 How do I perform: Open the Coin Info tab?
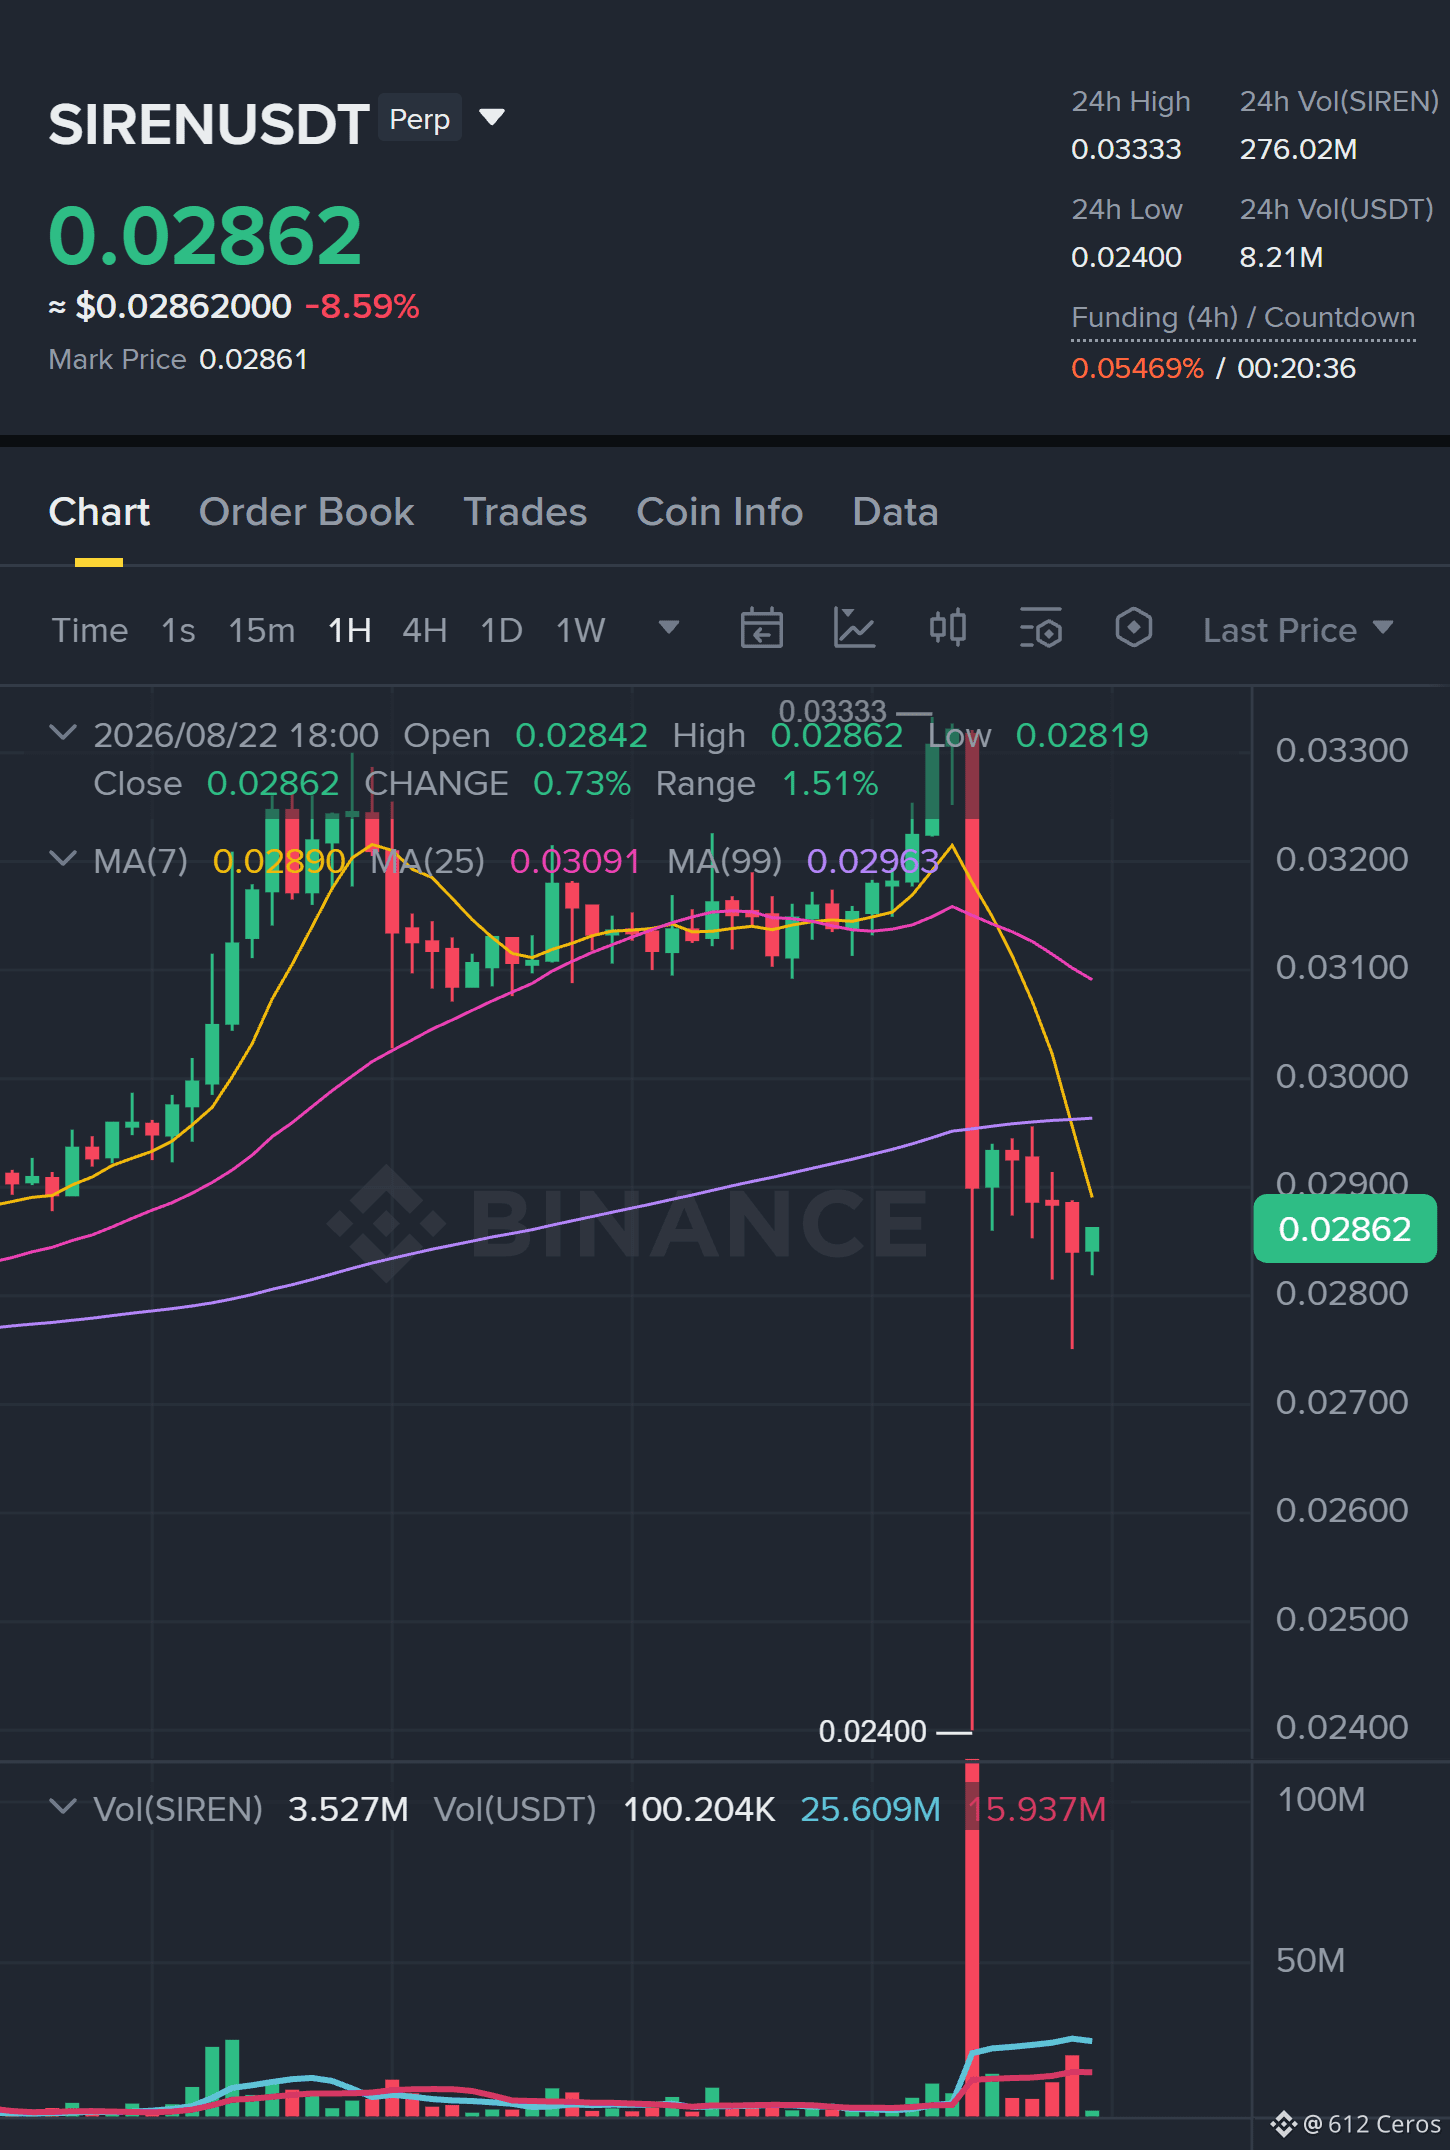[x=720, y=512]
